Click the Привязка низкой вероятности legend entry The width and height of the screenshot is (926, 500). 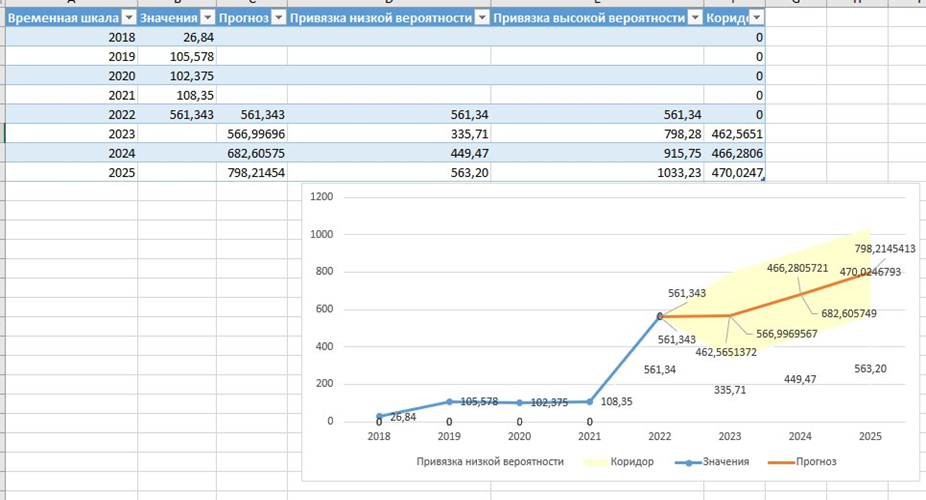tap(488, 462)
